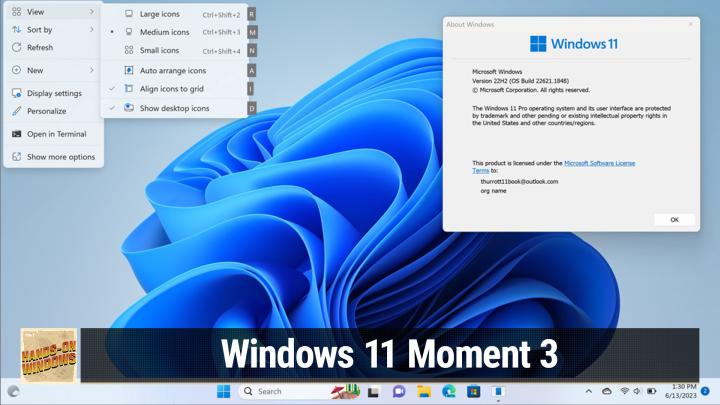Image resolution: width=720 pixels, height=405 pixels.
Task: Open the Wi-Fi network tray icon
Action: (x=624, y=392)
